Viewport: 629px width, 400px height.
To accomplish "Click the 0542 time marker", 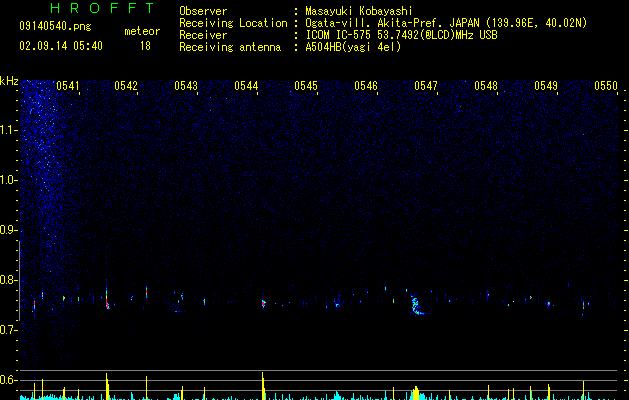I will [126, 86].
